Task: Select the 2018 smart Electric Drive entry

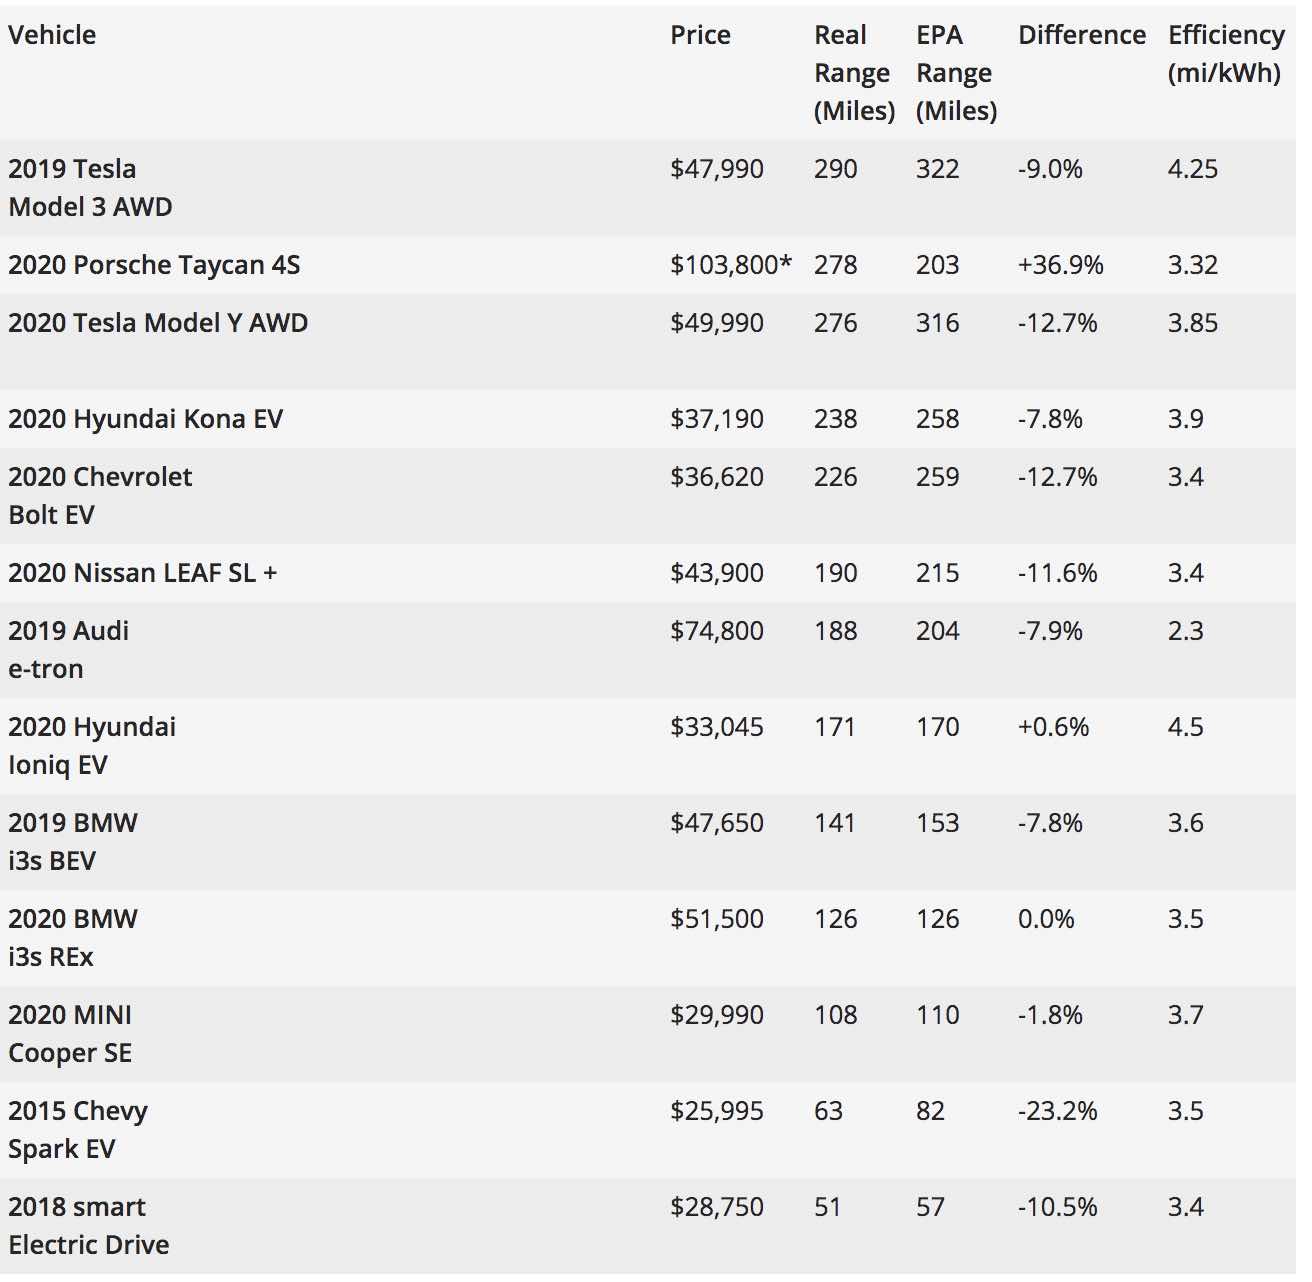Action: (x=88, y=1226)
